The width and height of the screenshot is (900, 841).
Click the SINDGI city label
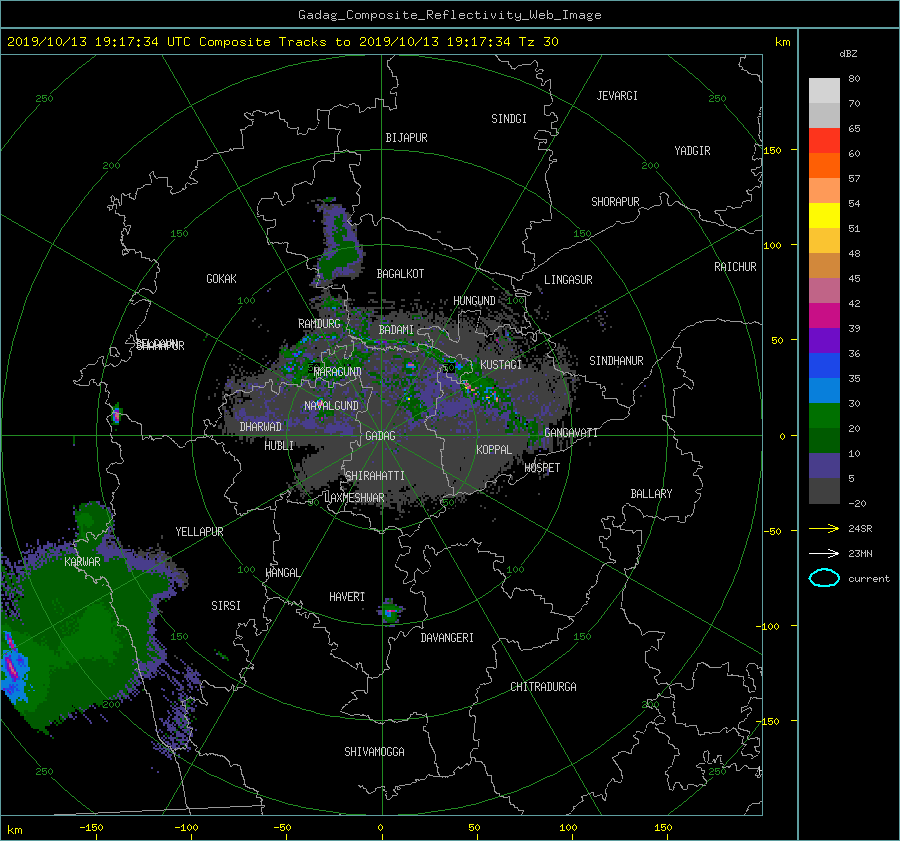click(509, 119)
